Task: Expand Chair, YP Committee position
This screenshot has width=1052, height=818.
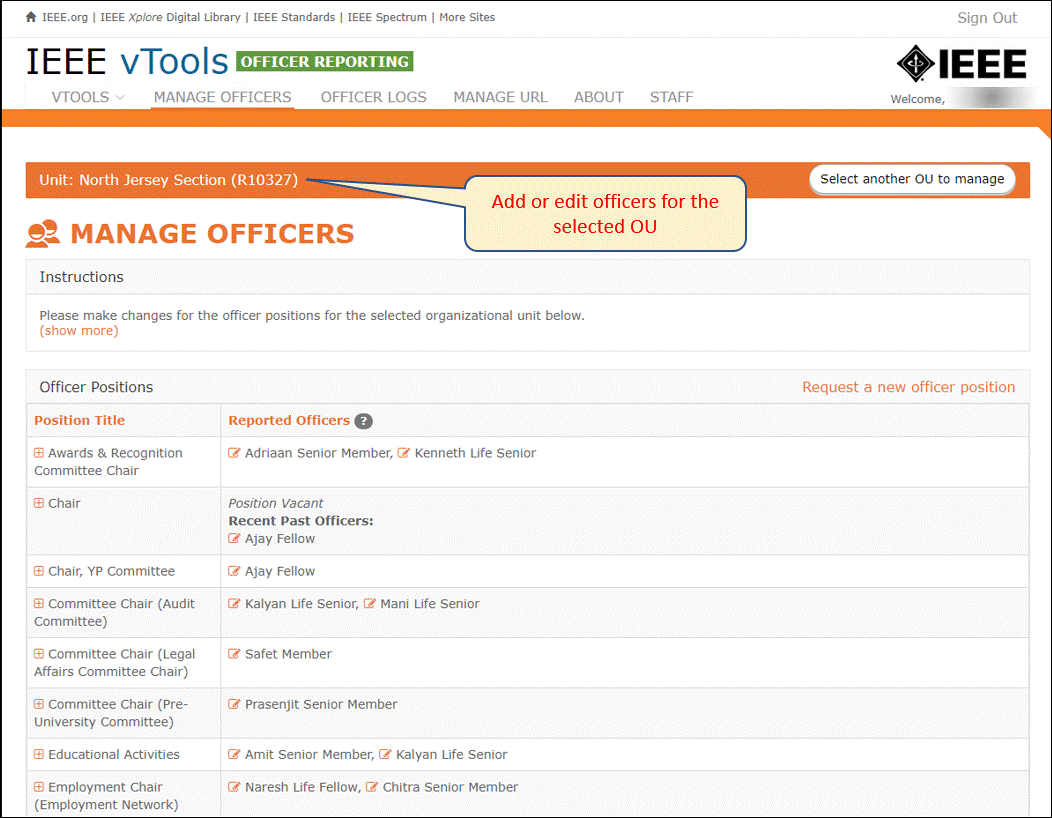Action: point(39,571)
